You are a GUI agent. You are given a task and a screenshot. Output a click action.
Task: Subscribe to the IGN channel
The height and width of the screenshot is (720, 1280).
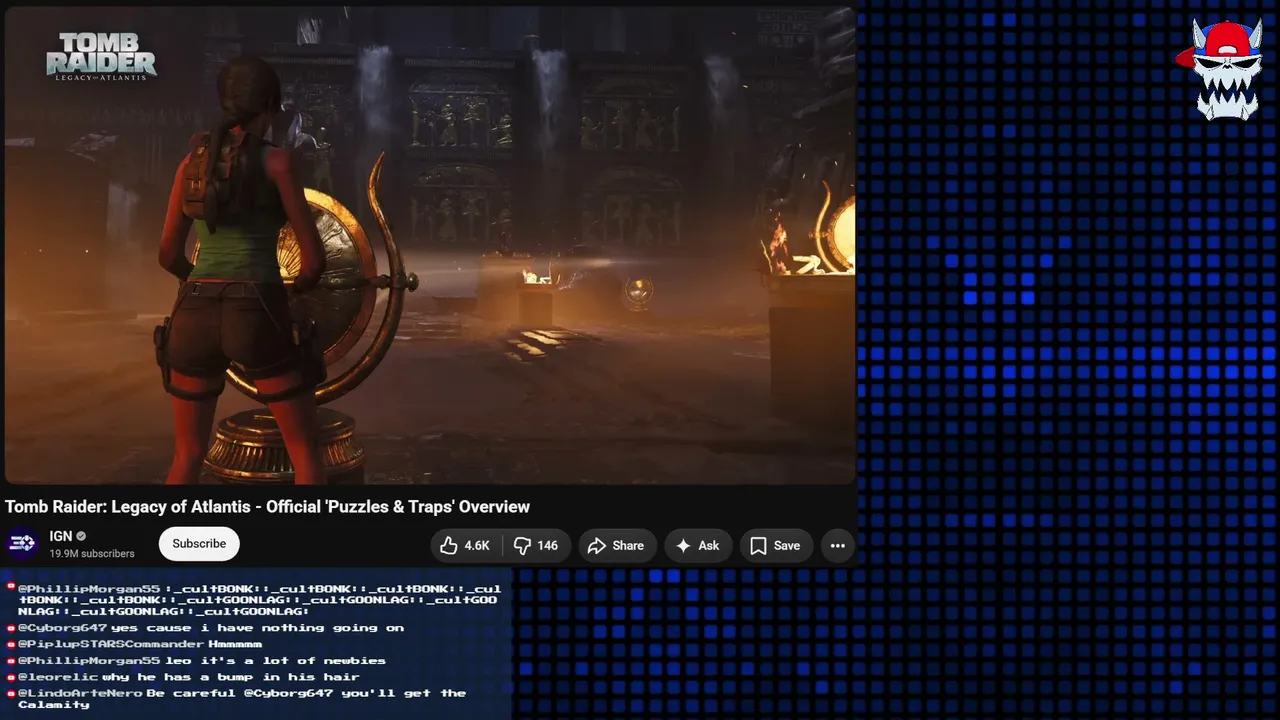(x=199, y=544)
